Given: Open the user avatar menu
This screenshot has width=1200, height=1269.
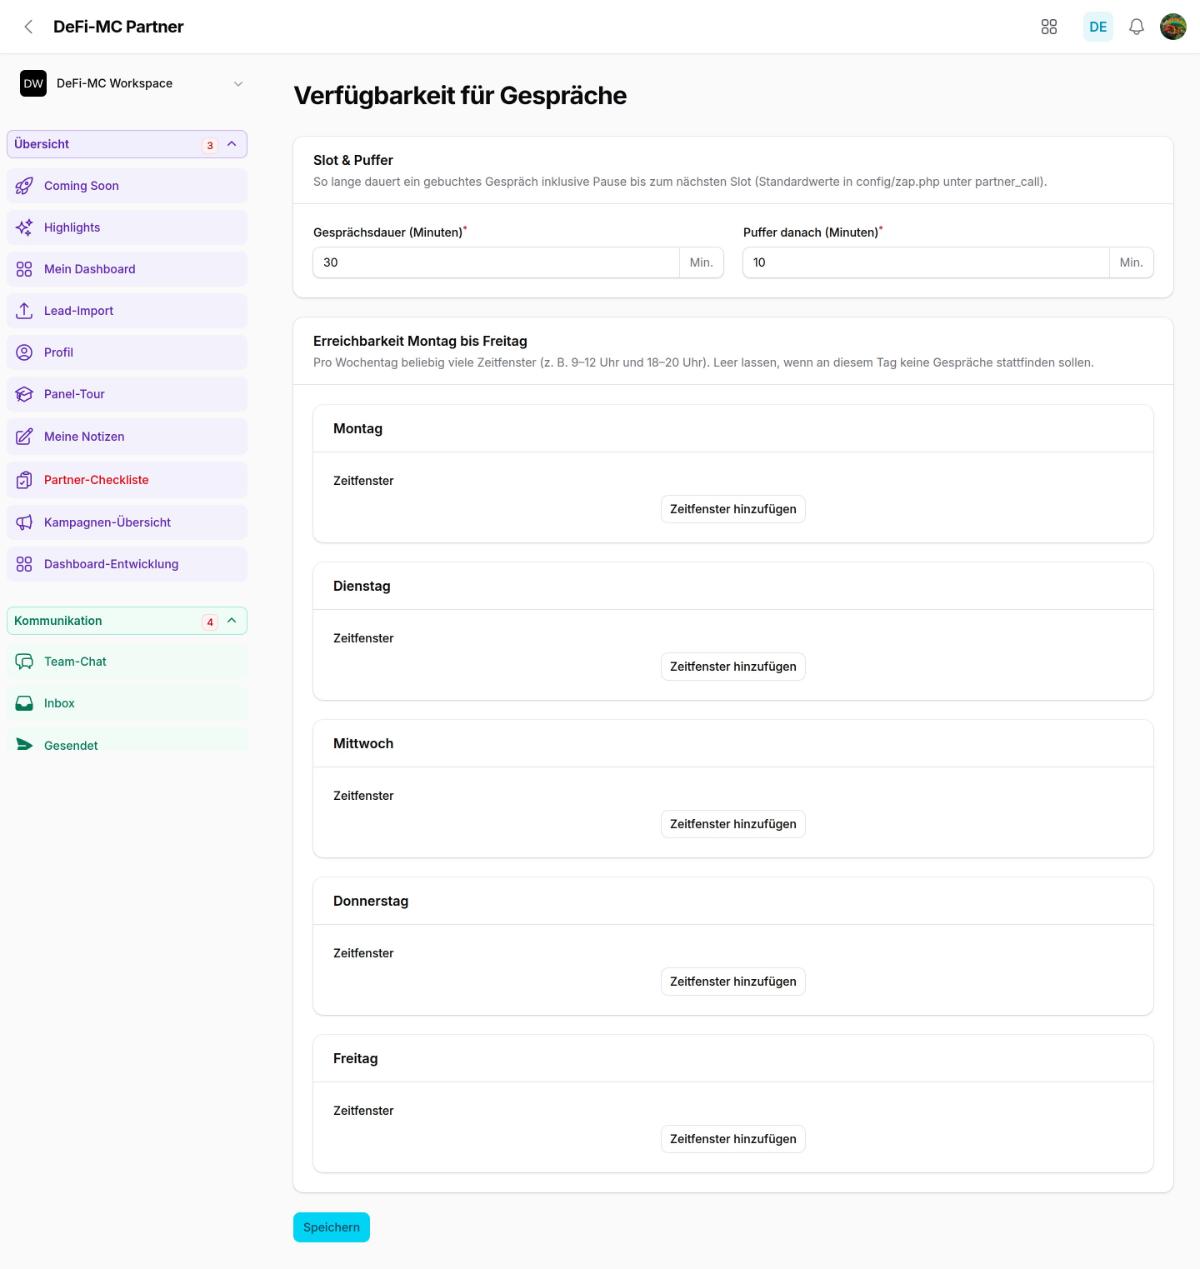Looking at the screenshot, I should (x=1173, y=27).
